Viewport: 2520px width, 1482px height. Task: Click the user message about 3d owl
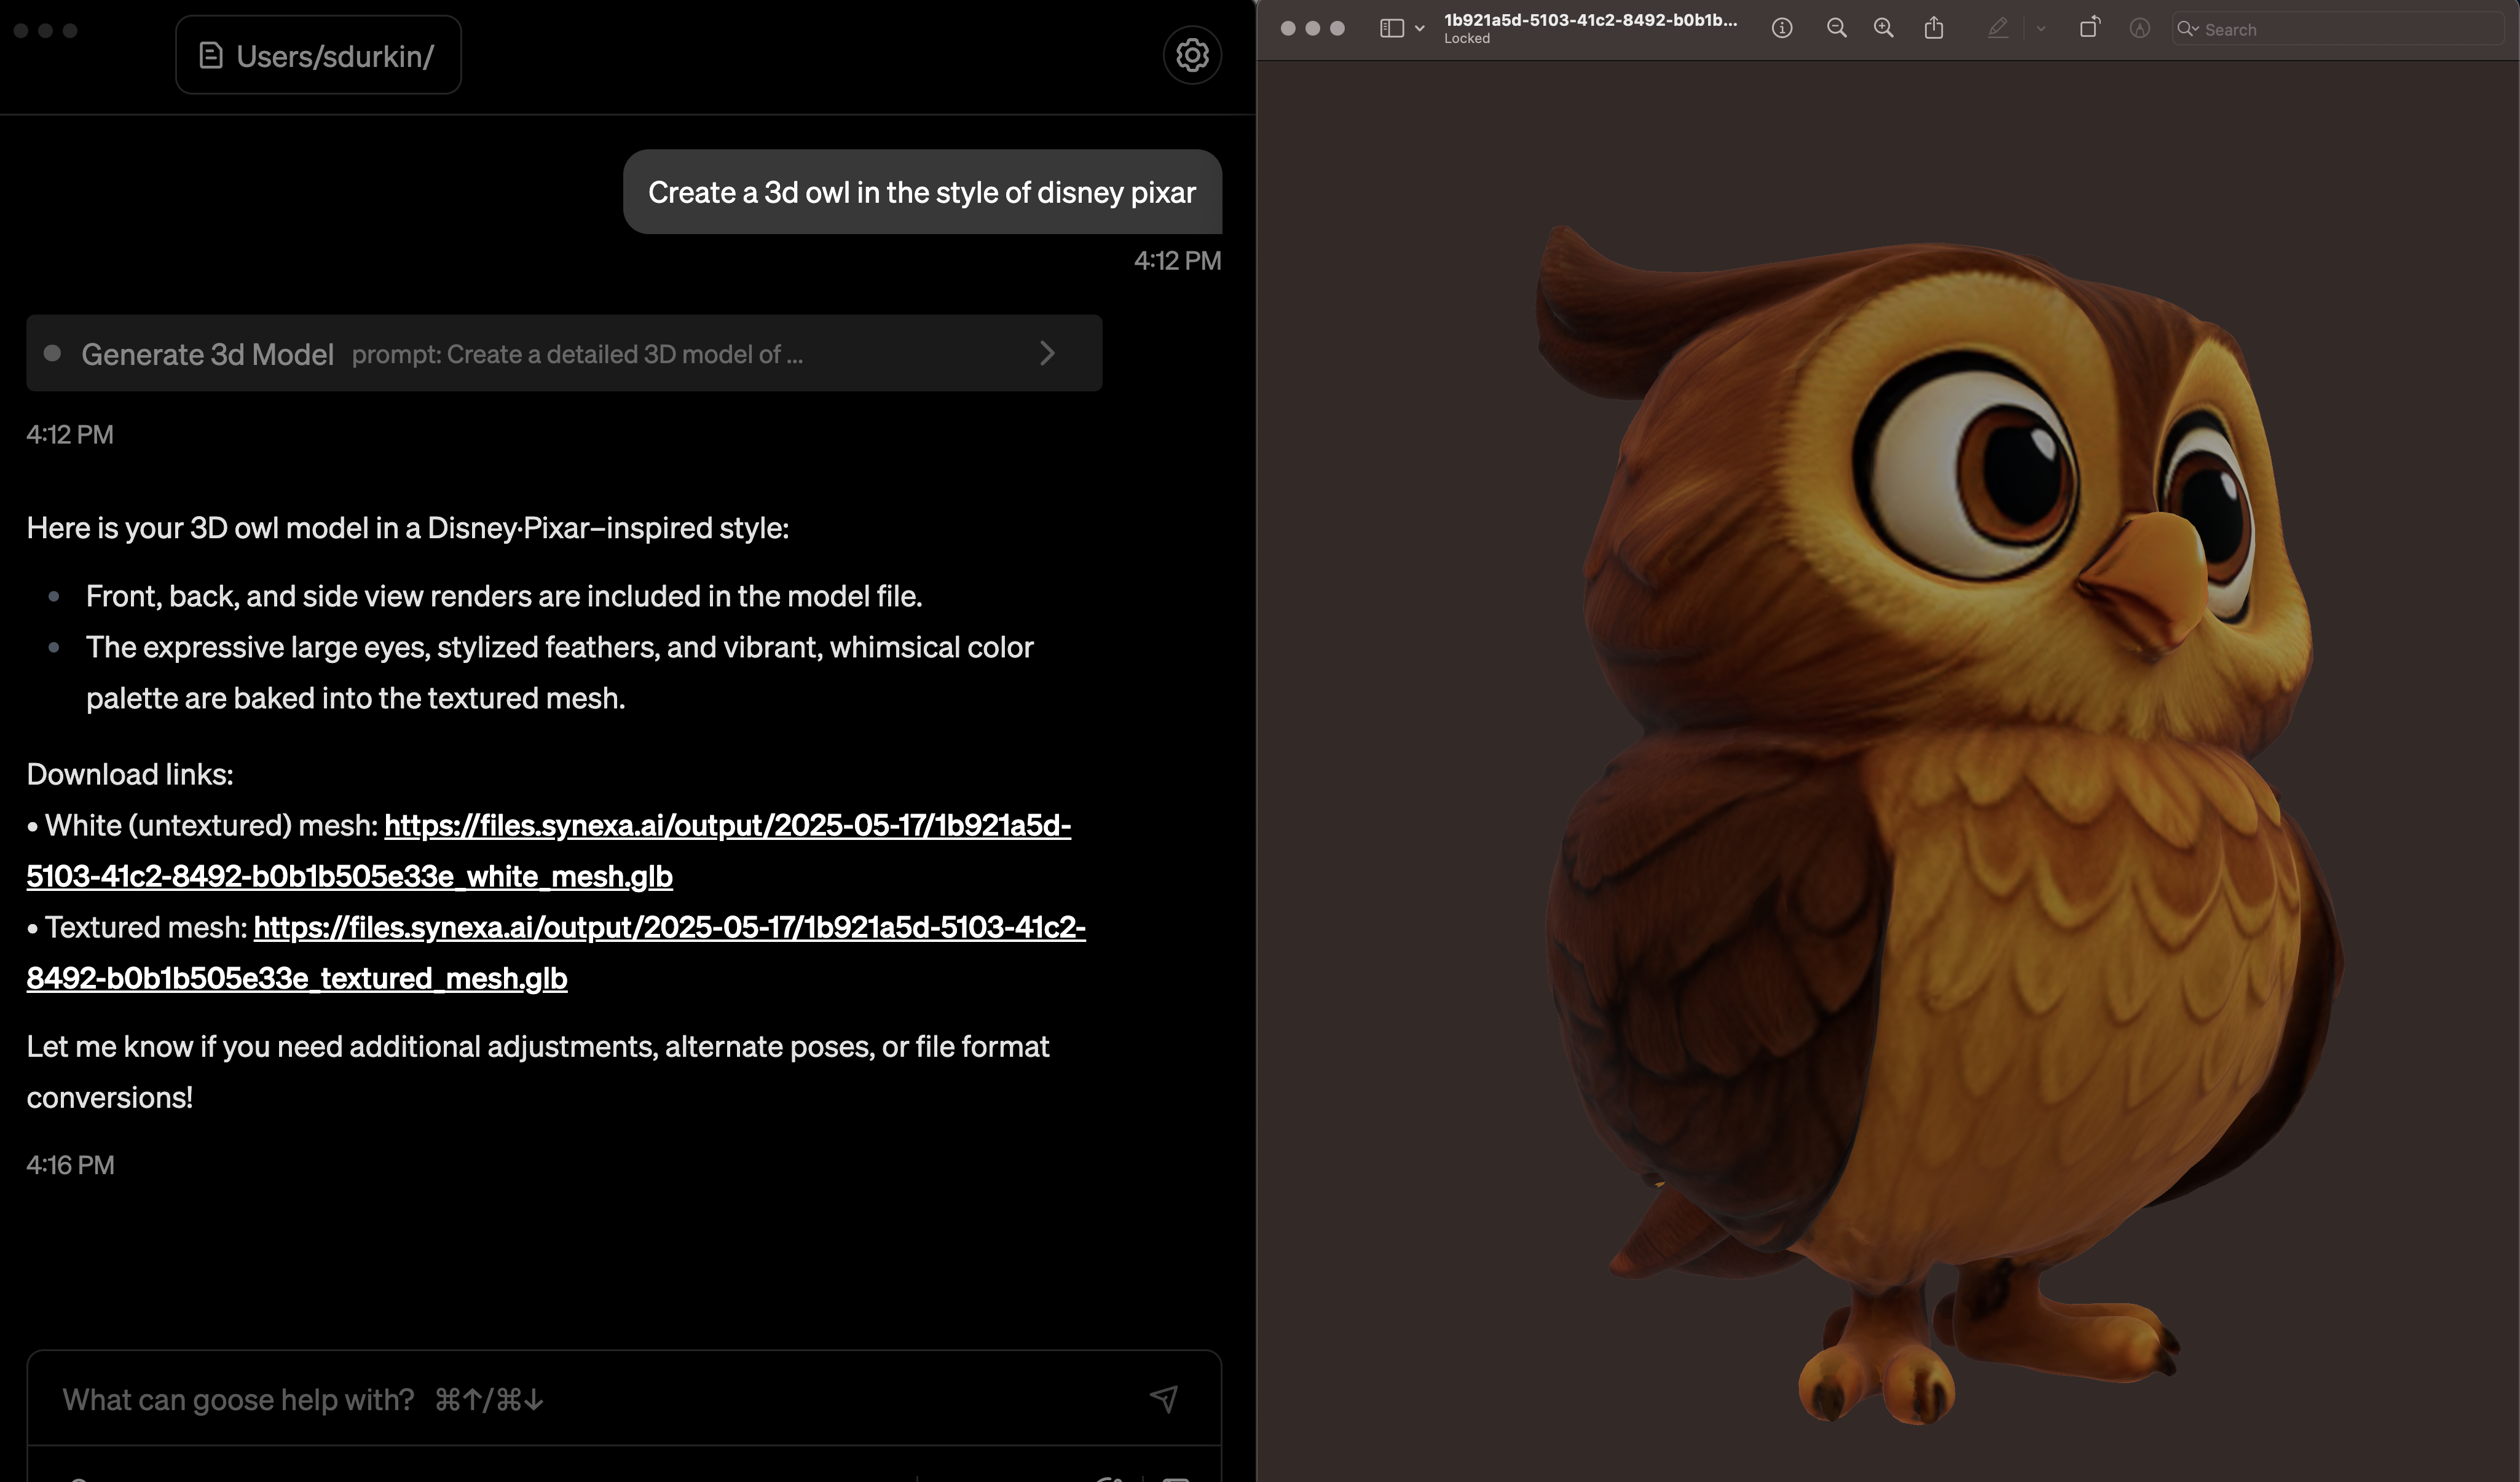(921, 192)
